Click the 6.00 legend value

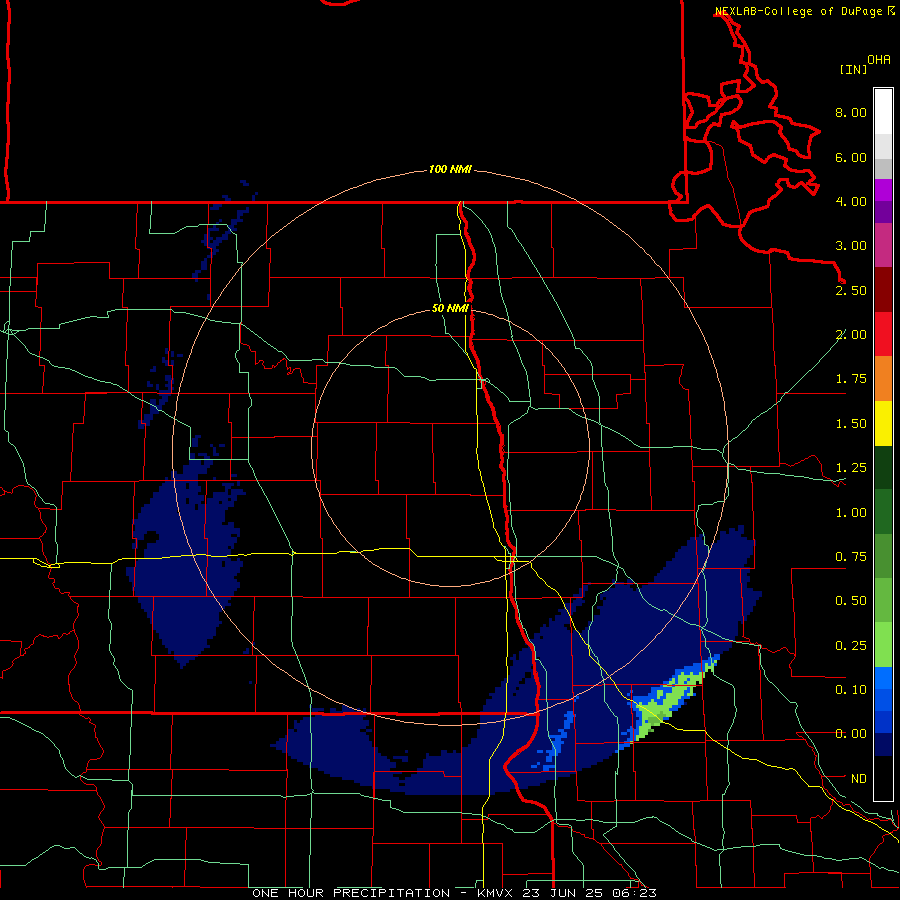[851, 157]
